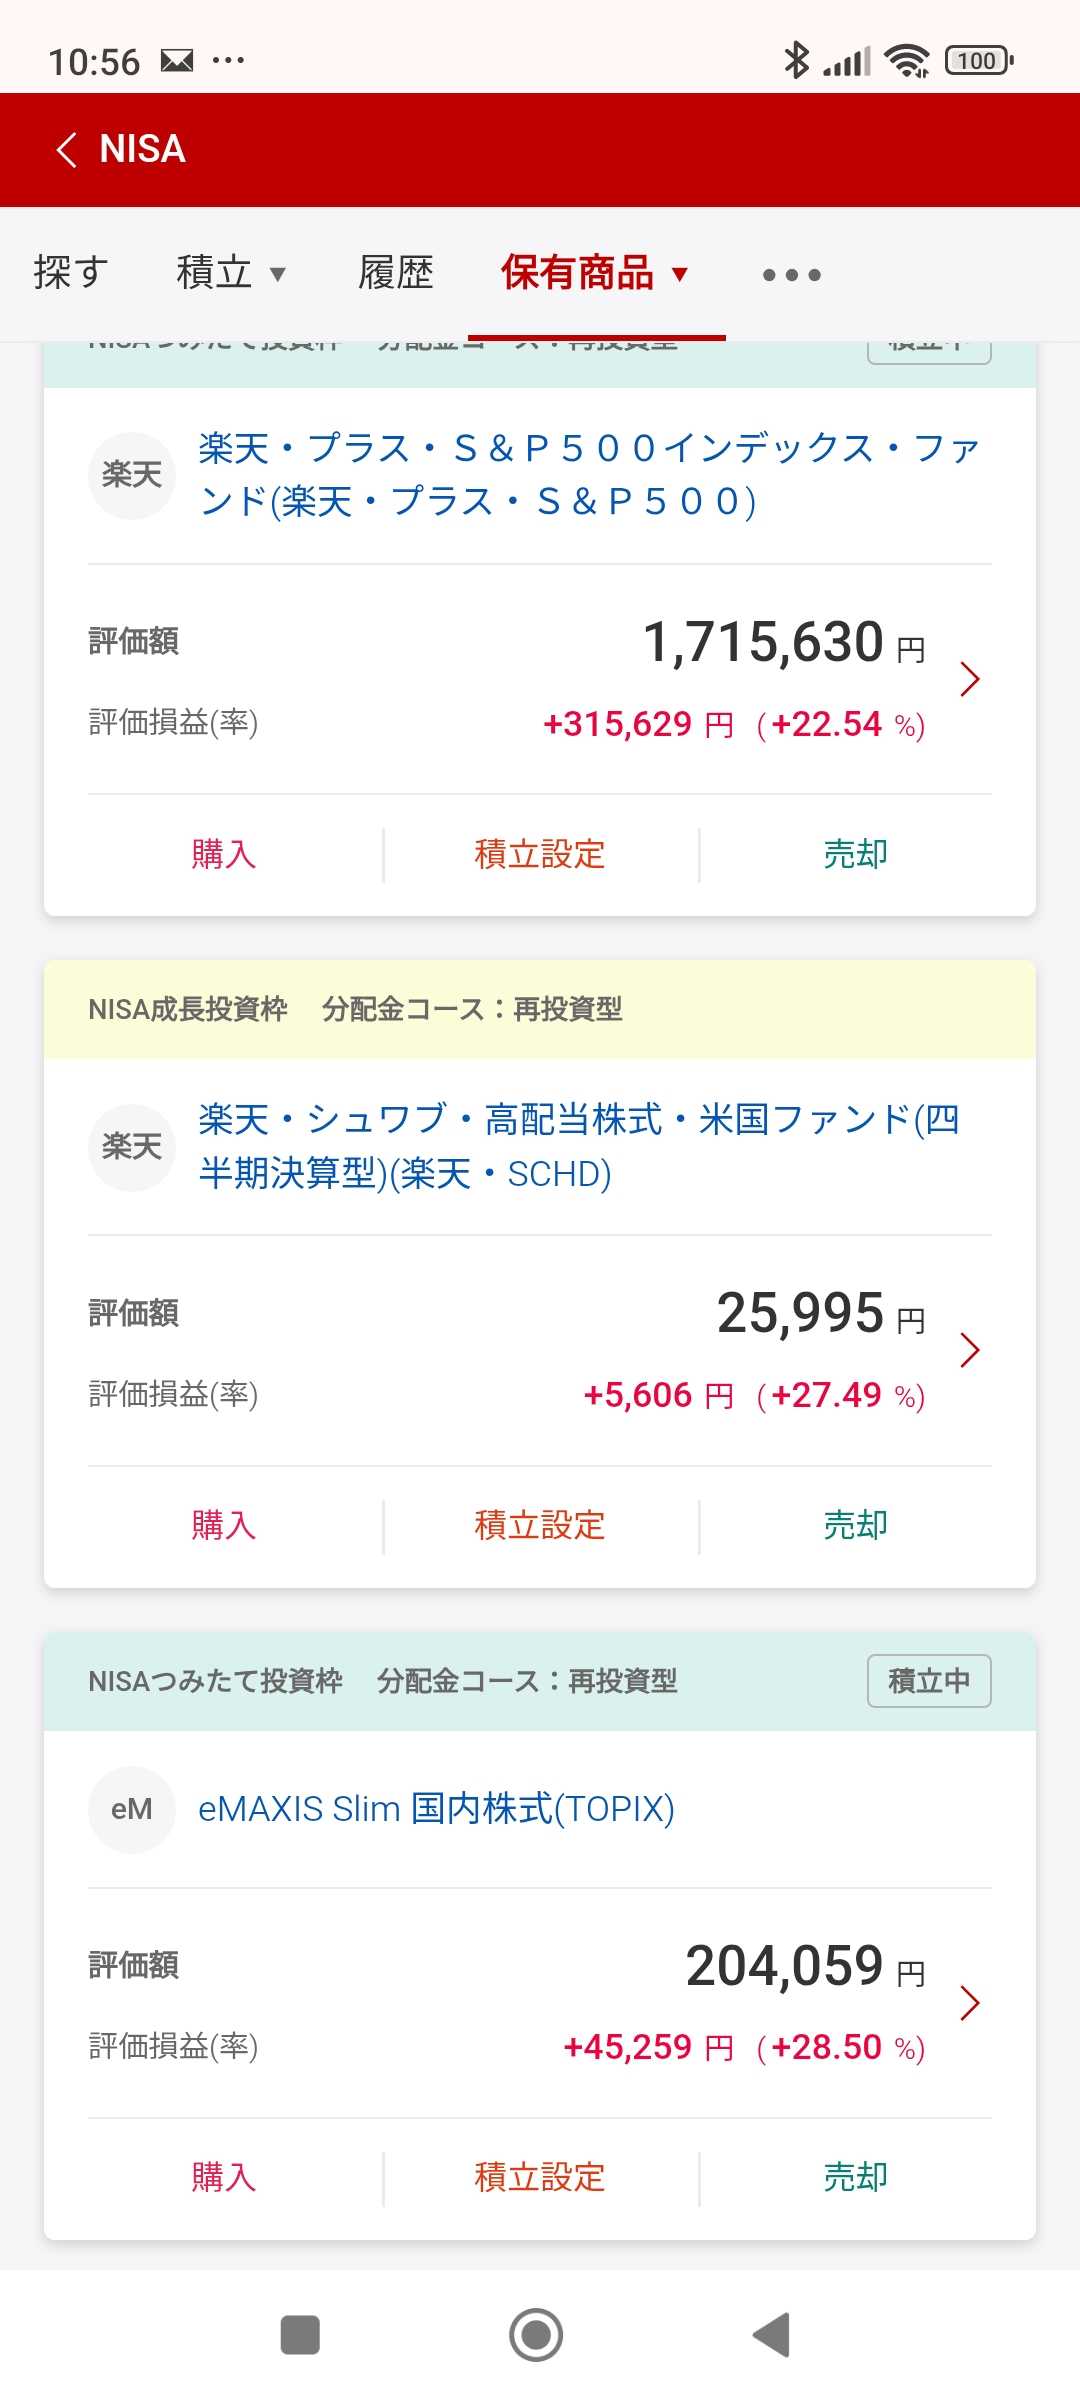1080x2400 pixels.
Task: Tap the eM logo of eMAXIS Slim
Action: pos(132,1809)
